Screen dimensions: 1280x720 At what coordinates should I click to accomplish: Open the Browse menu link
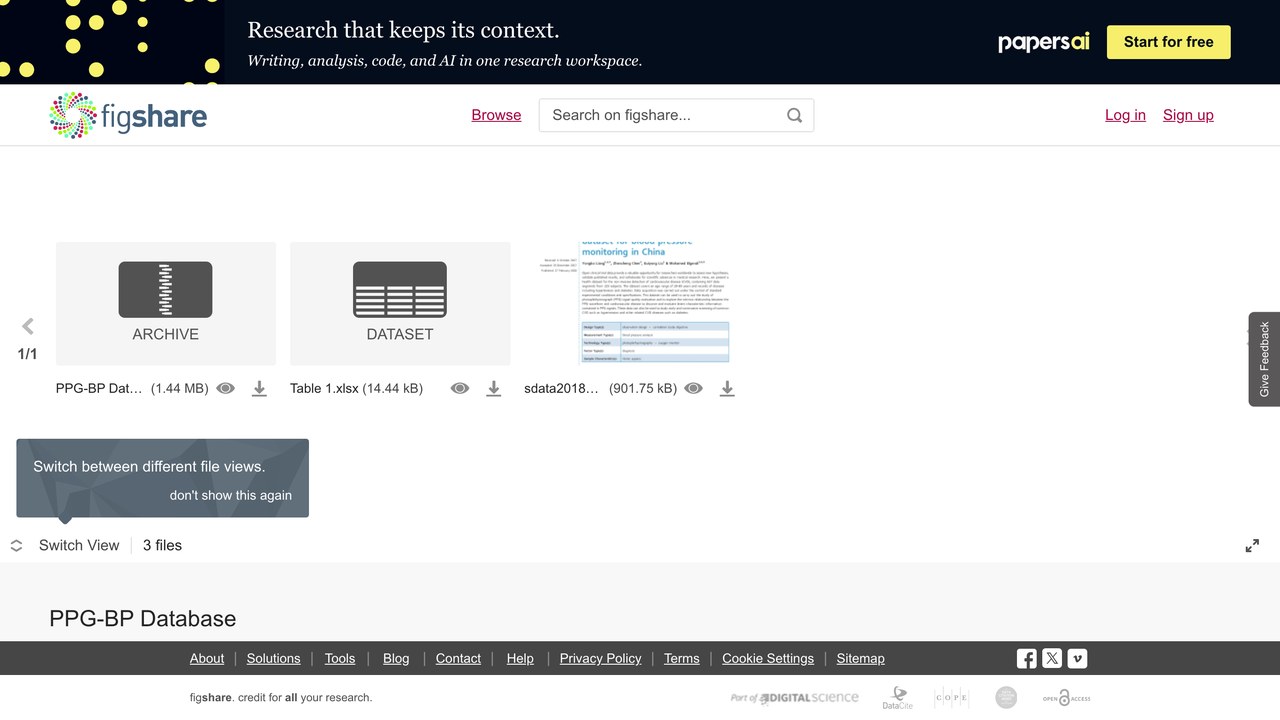pyautogui.click(x=496, y=115)
